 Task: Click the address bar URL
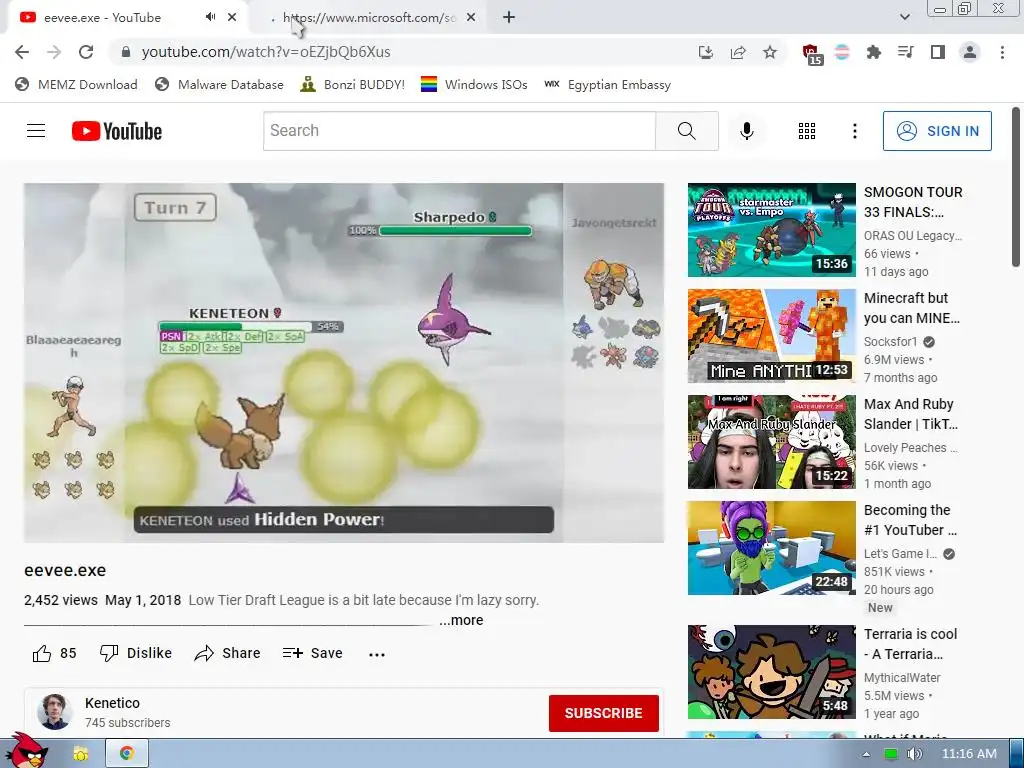pos(266,52)
